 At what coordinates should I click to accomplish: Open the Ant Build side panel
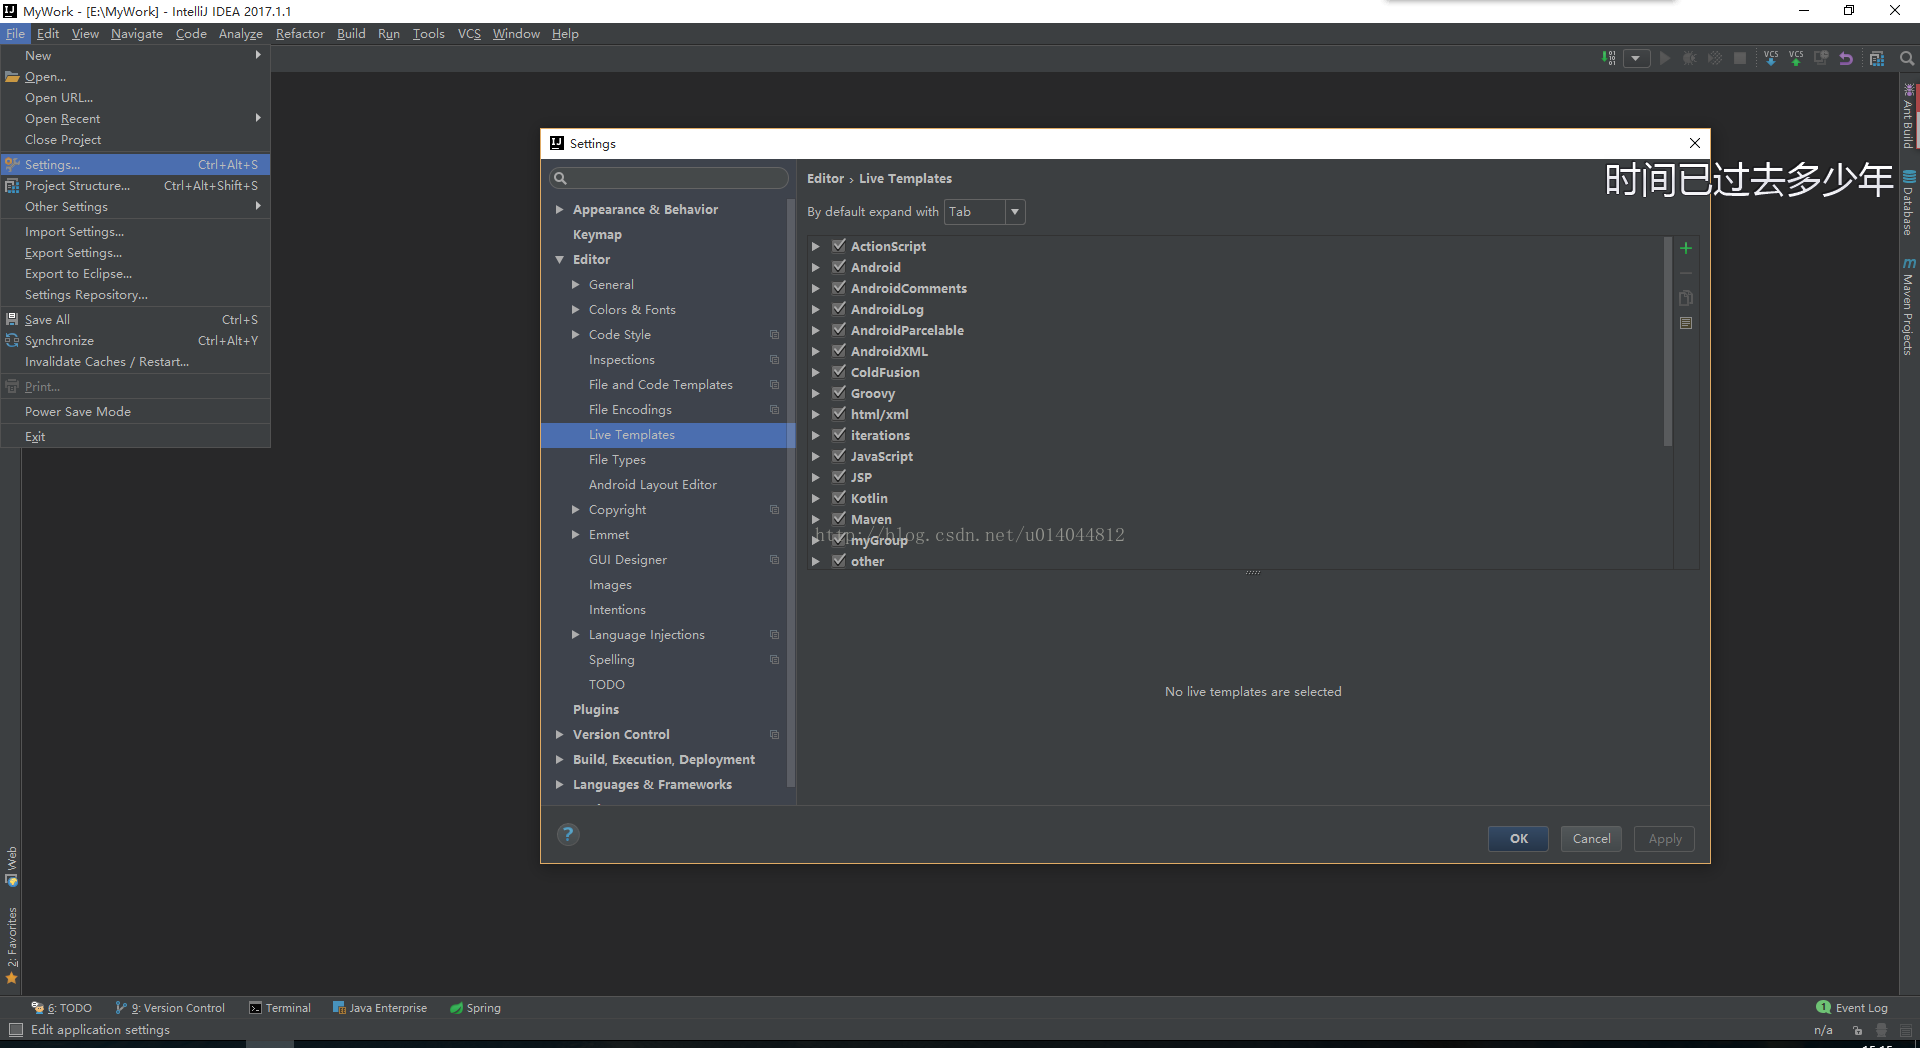click(x=1908, y=116)
